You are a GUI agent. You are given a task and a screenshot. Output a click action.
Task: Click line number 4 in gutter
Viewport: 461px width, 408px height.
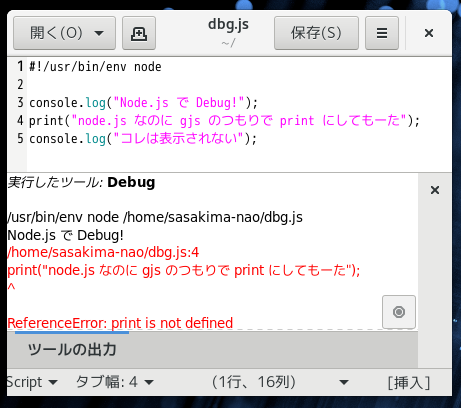pyautogui.click(x=20, y=121)
